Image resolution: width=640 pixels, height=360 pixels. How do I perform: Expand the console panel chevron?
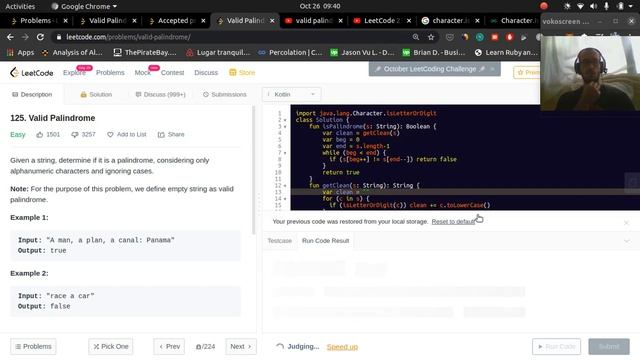click(x=627, y=241)
